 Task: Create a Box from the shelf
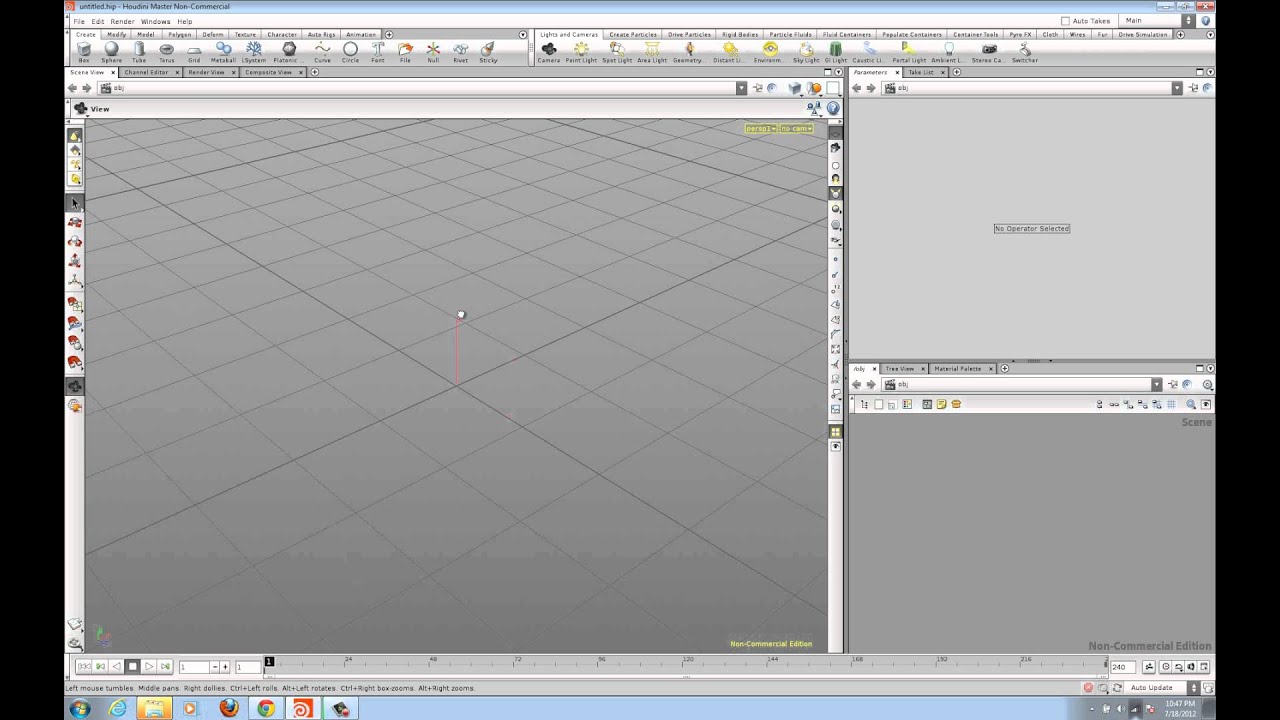[x=84, y=52]
